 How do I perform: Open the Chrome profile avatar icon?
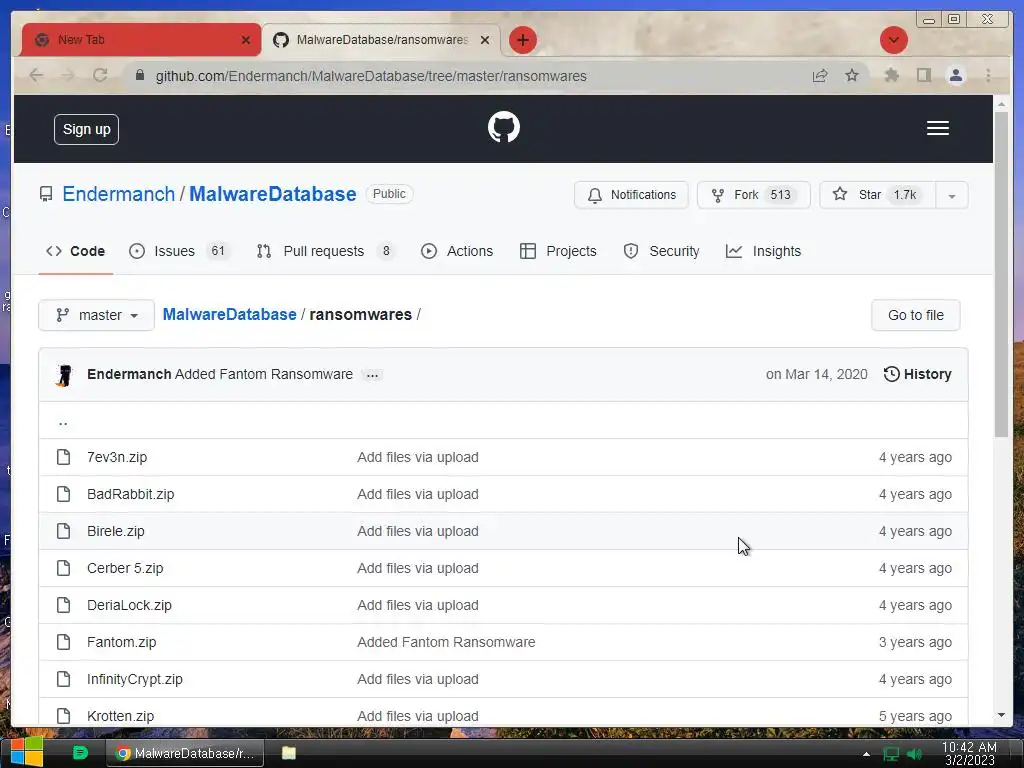pos(956,76)
